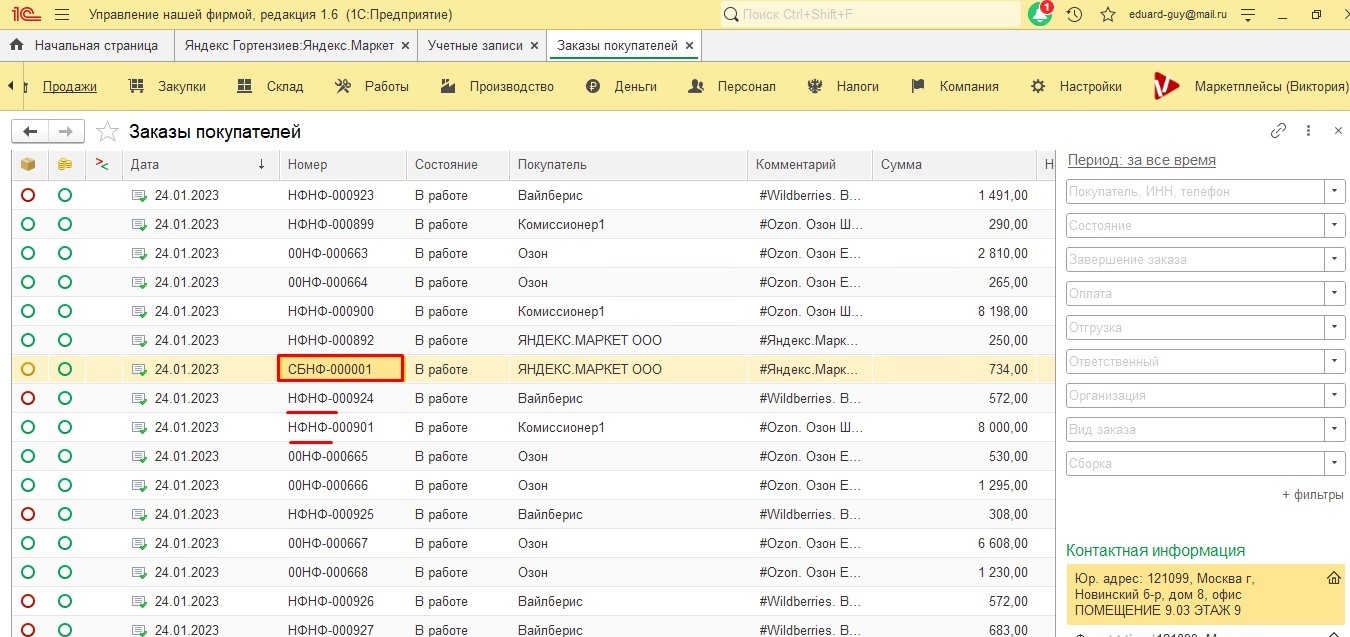The image size is (1350, 637).
Task: Expand the Состояние filter dropdown
Action: coord(1334,225)
